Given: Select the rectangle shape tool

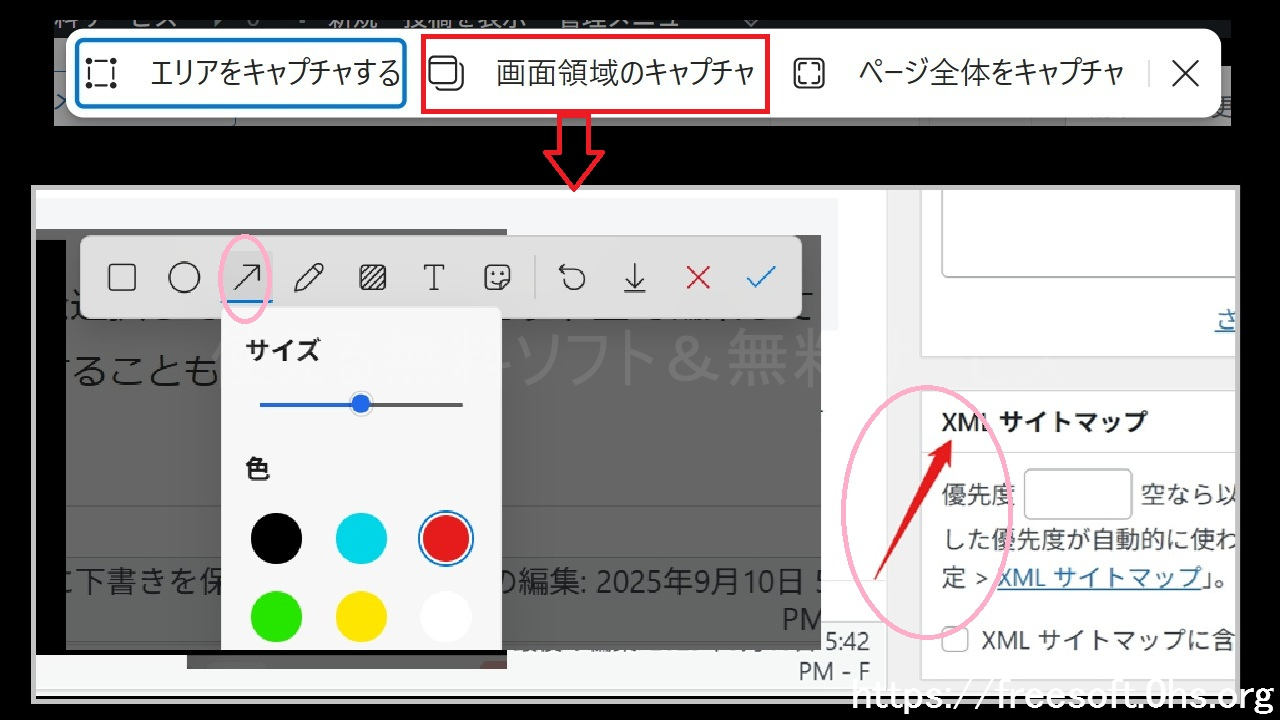Looking at the screenshot, I should (122, 277).
